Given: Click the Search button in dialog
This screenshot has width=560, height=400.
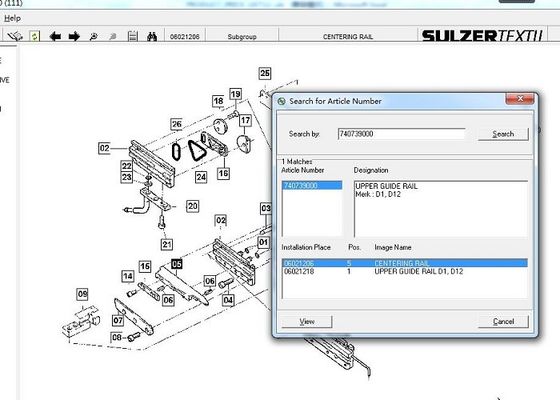Looking at the screenshot, I should pos(503,134).
